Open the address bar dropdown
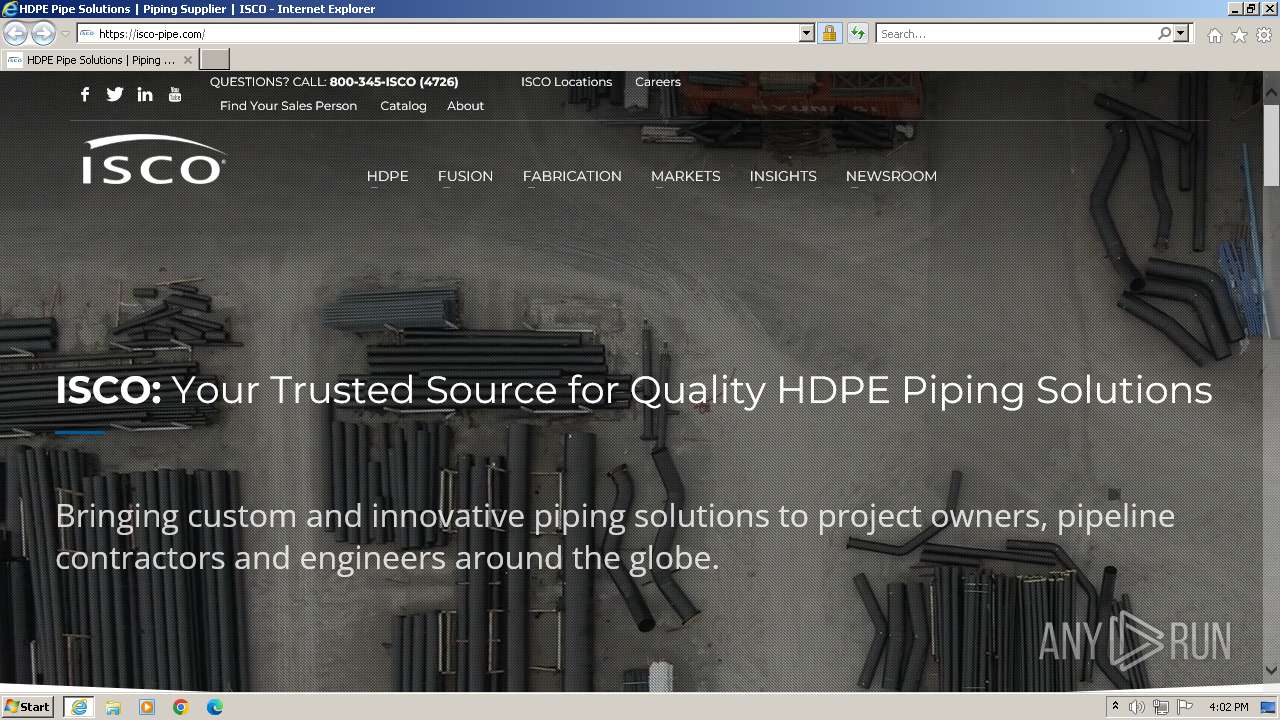The width and height of the screenshot is (1280, 720). coord(807,33)
